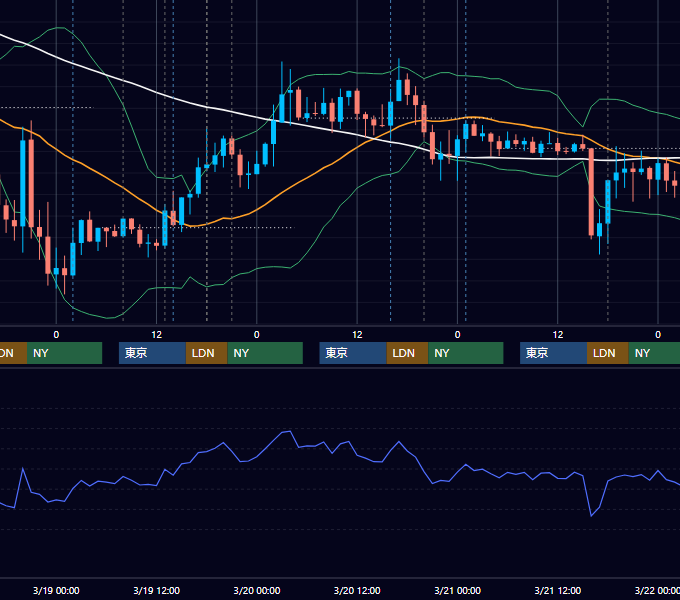This screenshot has height=600, width=680.
Task: Select the NY block spanning 3/22 00:00
Action: (654, 353)
